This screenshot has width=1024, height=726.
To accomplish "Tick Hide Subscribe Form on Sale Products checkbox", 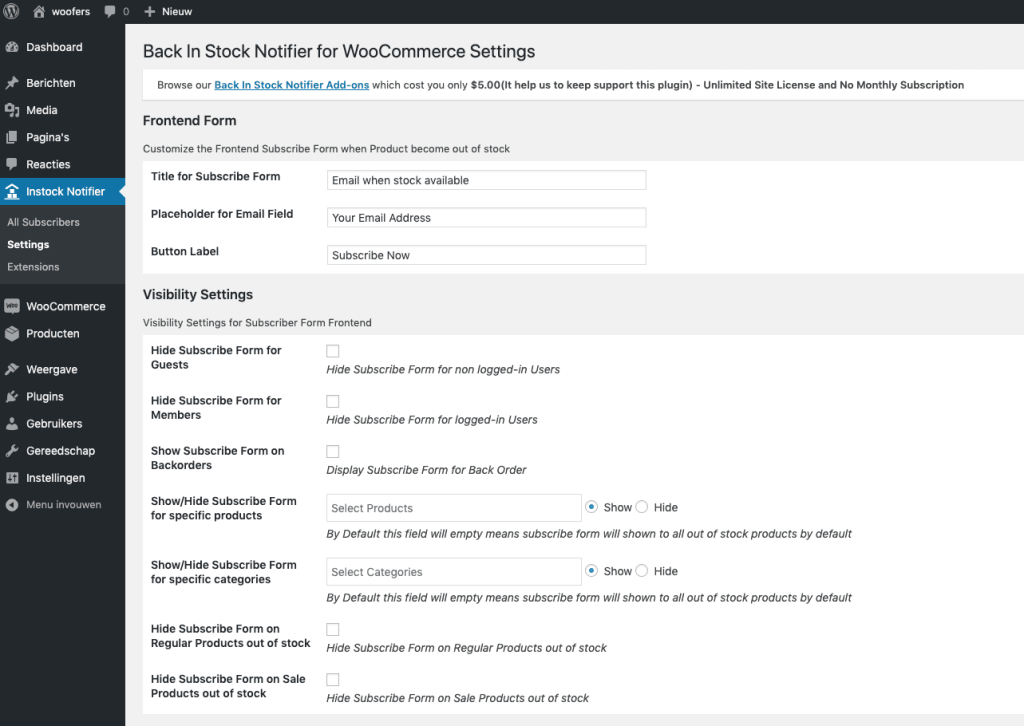I will tap(332, 680).
